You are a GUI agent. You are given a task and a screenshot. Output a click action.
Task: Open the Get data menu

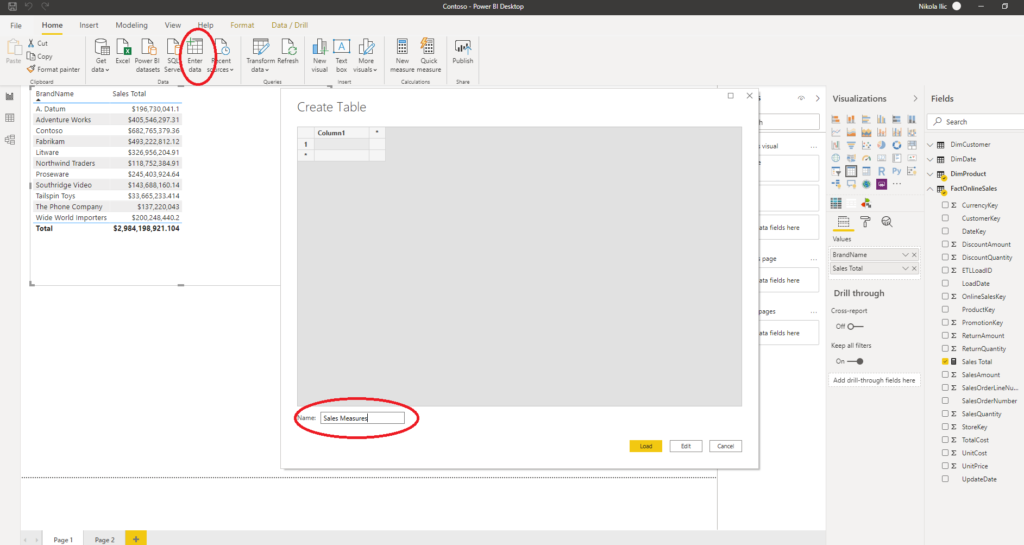tap(101, 55)
